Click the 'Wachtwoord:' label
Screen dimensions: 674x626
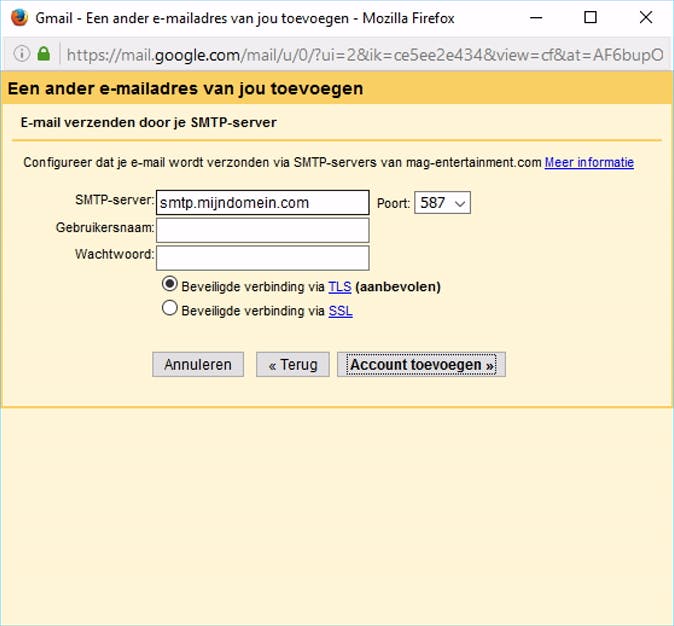pos(114,254)
